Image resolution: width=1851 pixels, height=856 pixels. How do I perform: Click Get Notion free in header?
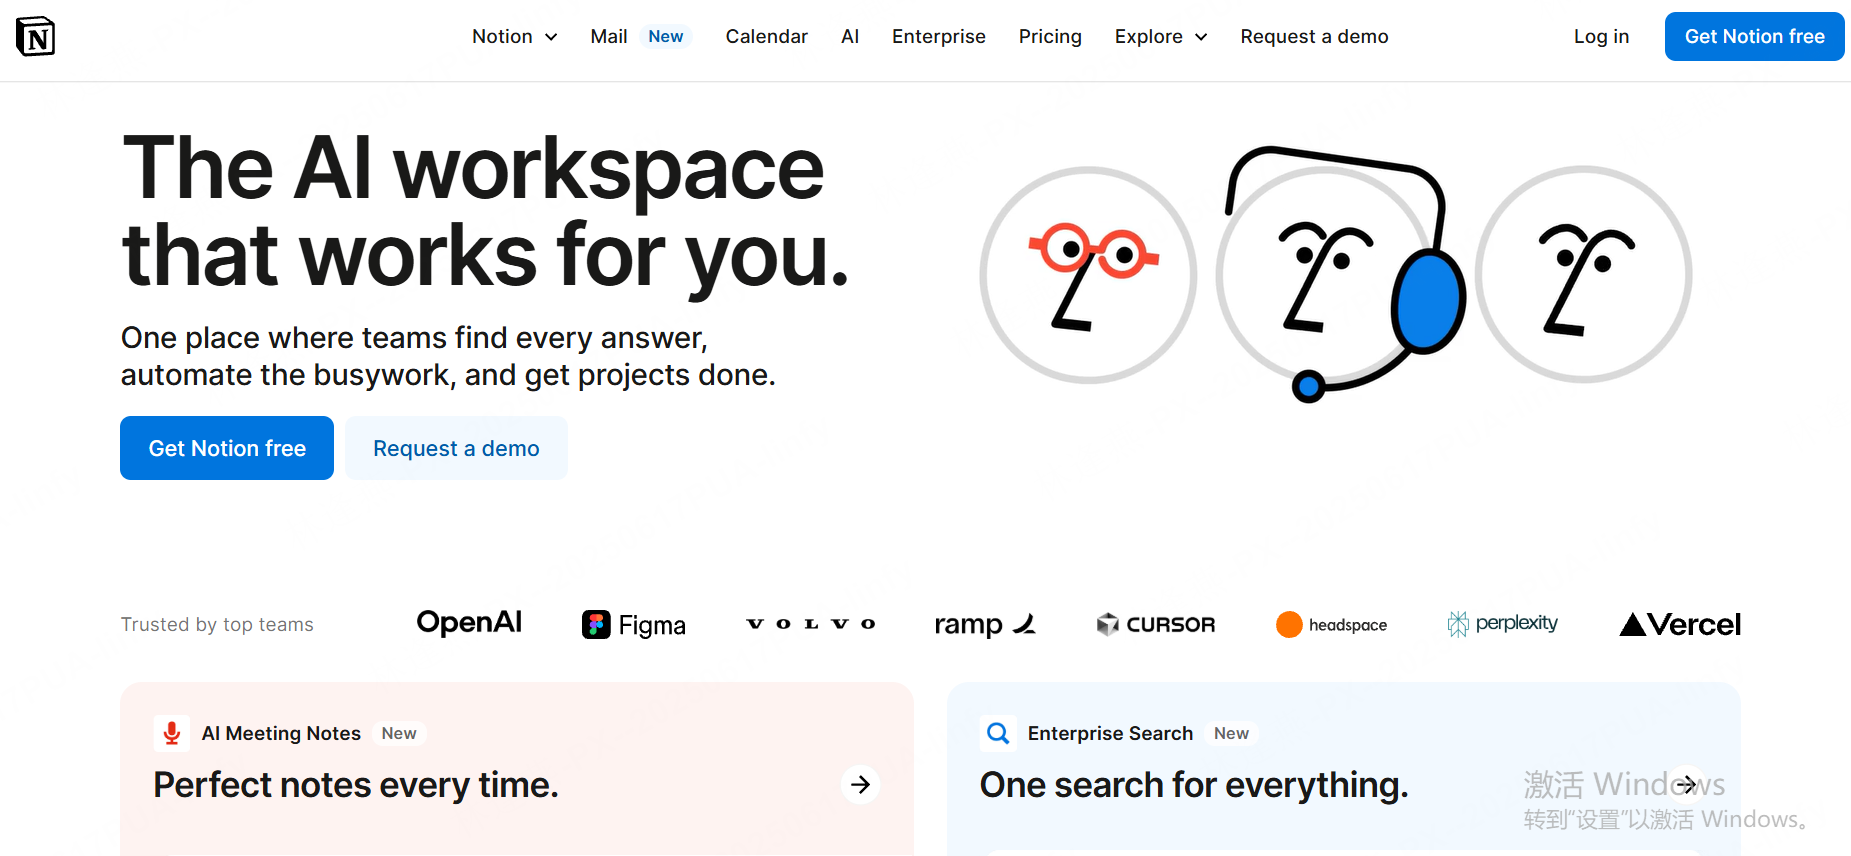[x=1754, y=36]
